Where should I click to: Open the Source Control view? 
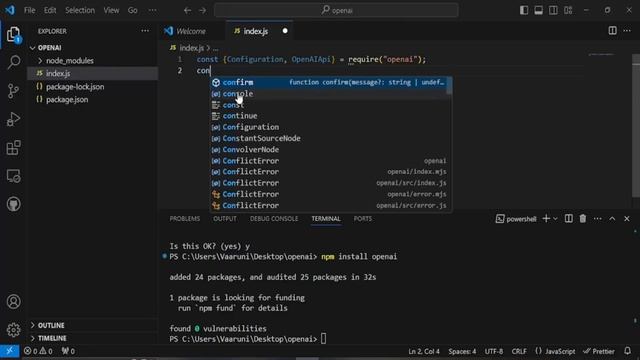tap(13, 91)
